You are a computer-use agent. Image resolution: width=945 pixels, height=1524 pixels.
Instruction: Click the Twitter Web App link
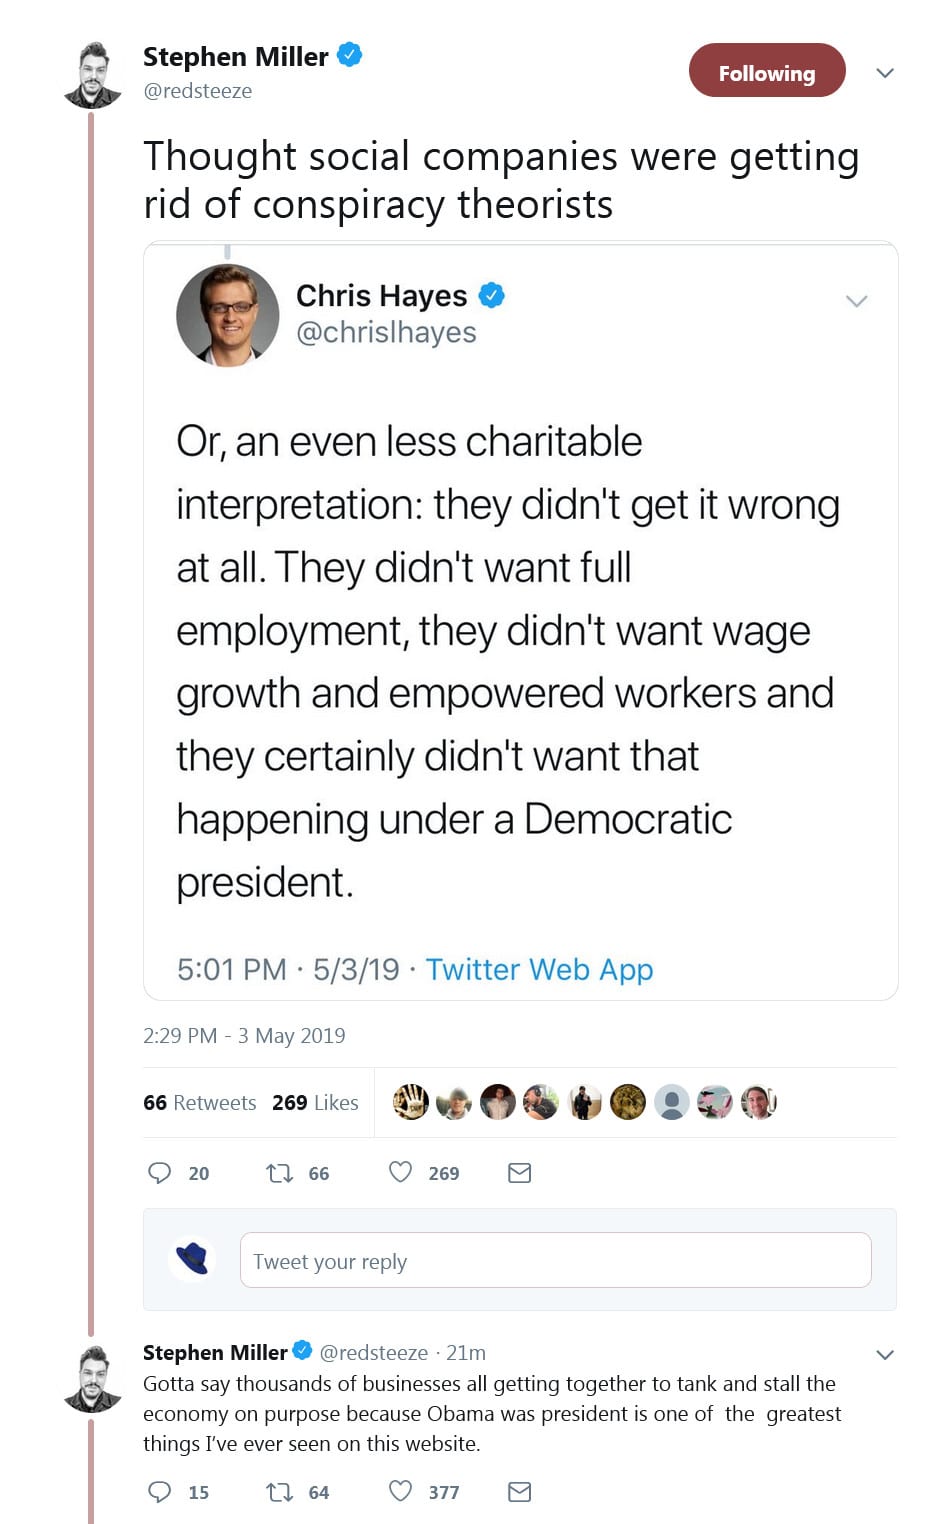[x=539, y=969]
